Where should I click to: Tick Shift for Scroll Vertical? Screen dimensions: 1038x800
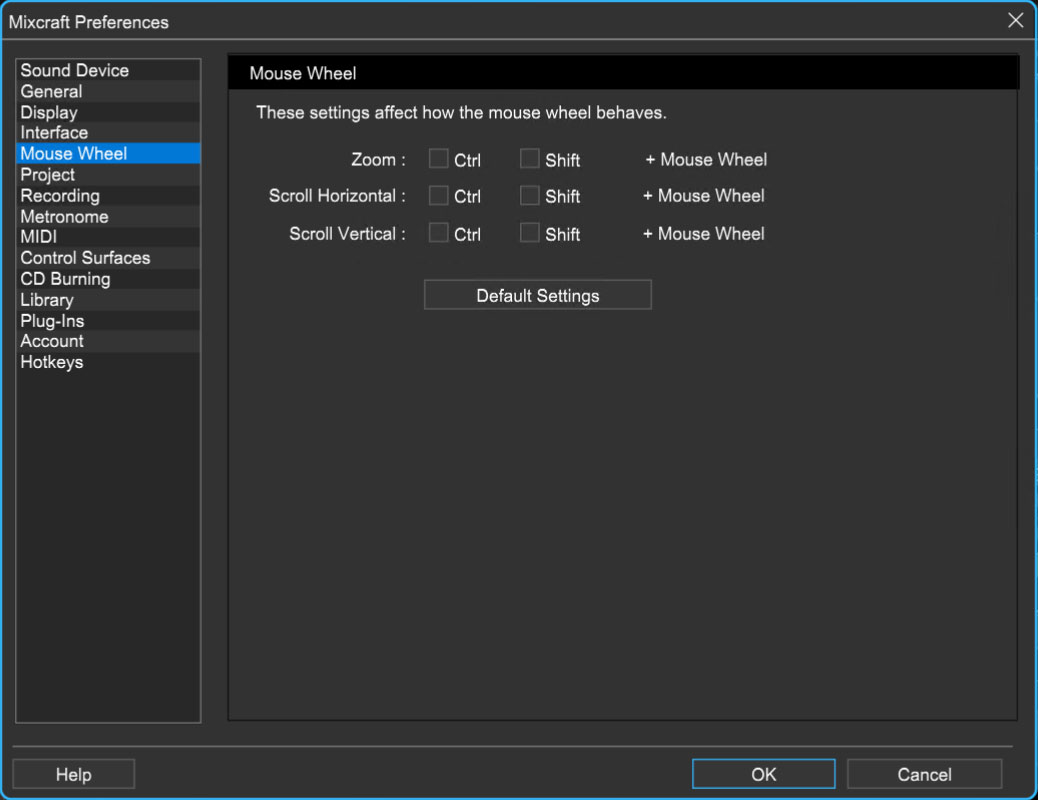click(530, 232)
